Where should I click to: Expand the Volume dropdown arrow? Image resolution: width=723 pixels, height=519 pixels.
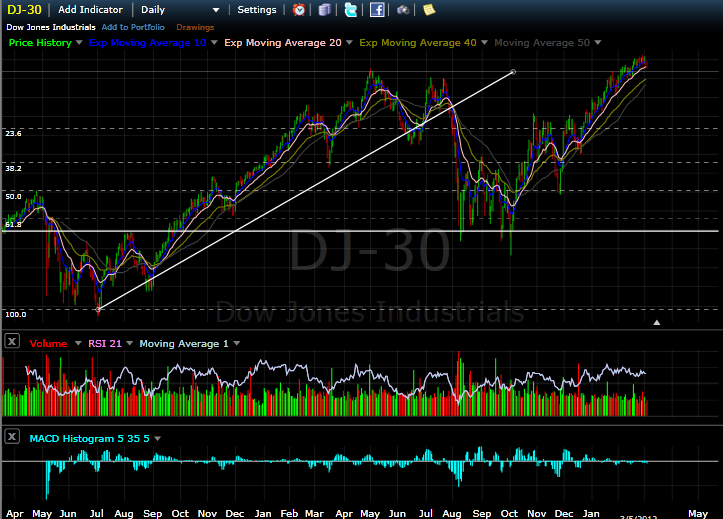point(78,343)
